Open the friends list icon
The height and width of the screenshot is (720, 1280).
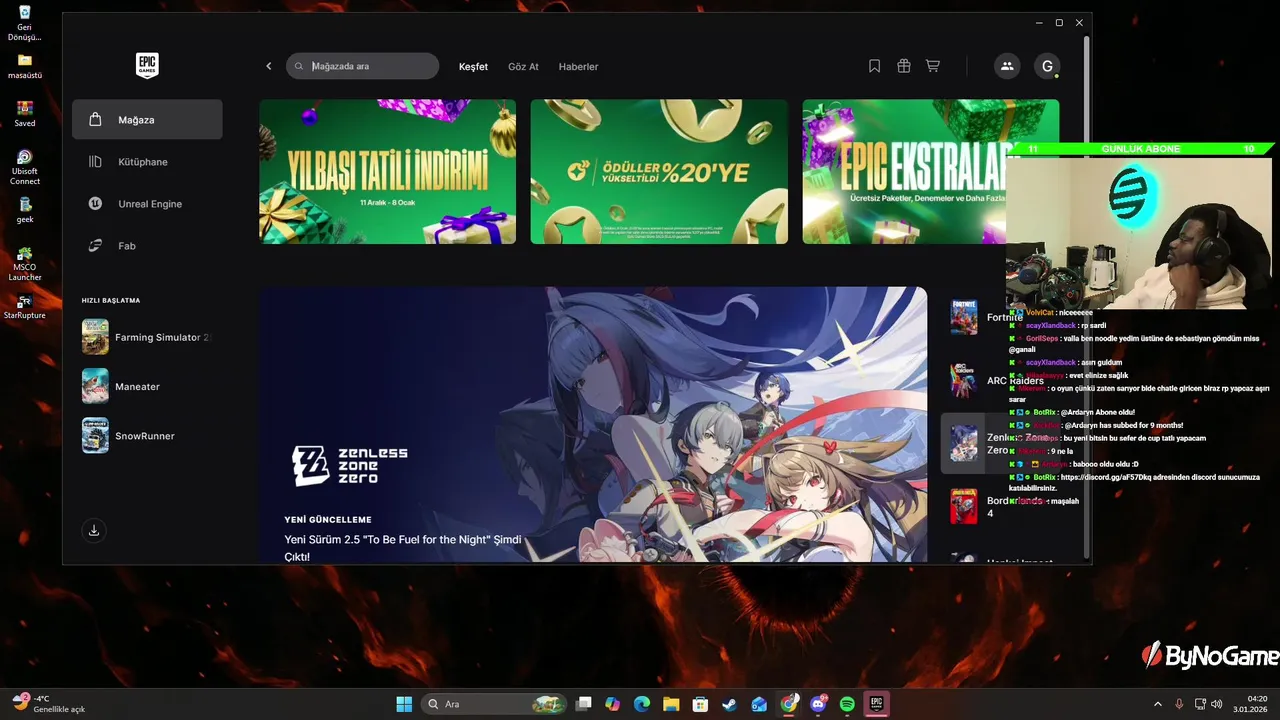click(1007, 66)
